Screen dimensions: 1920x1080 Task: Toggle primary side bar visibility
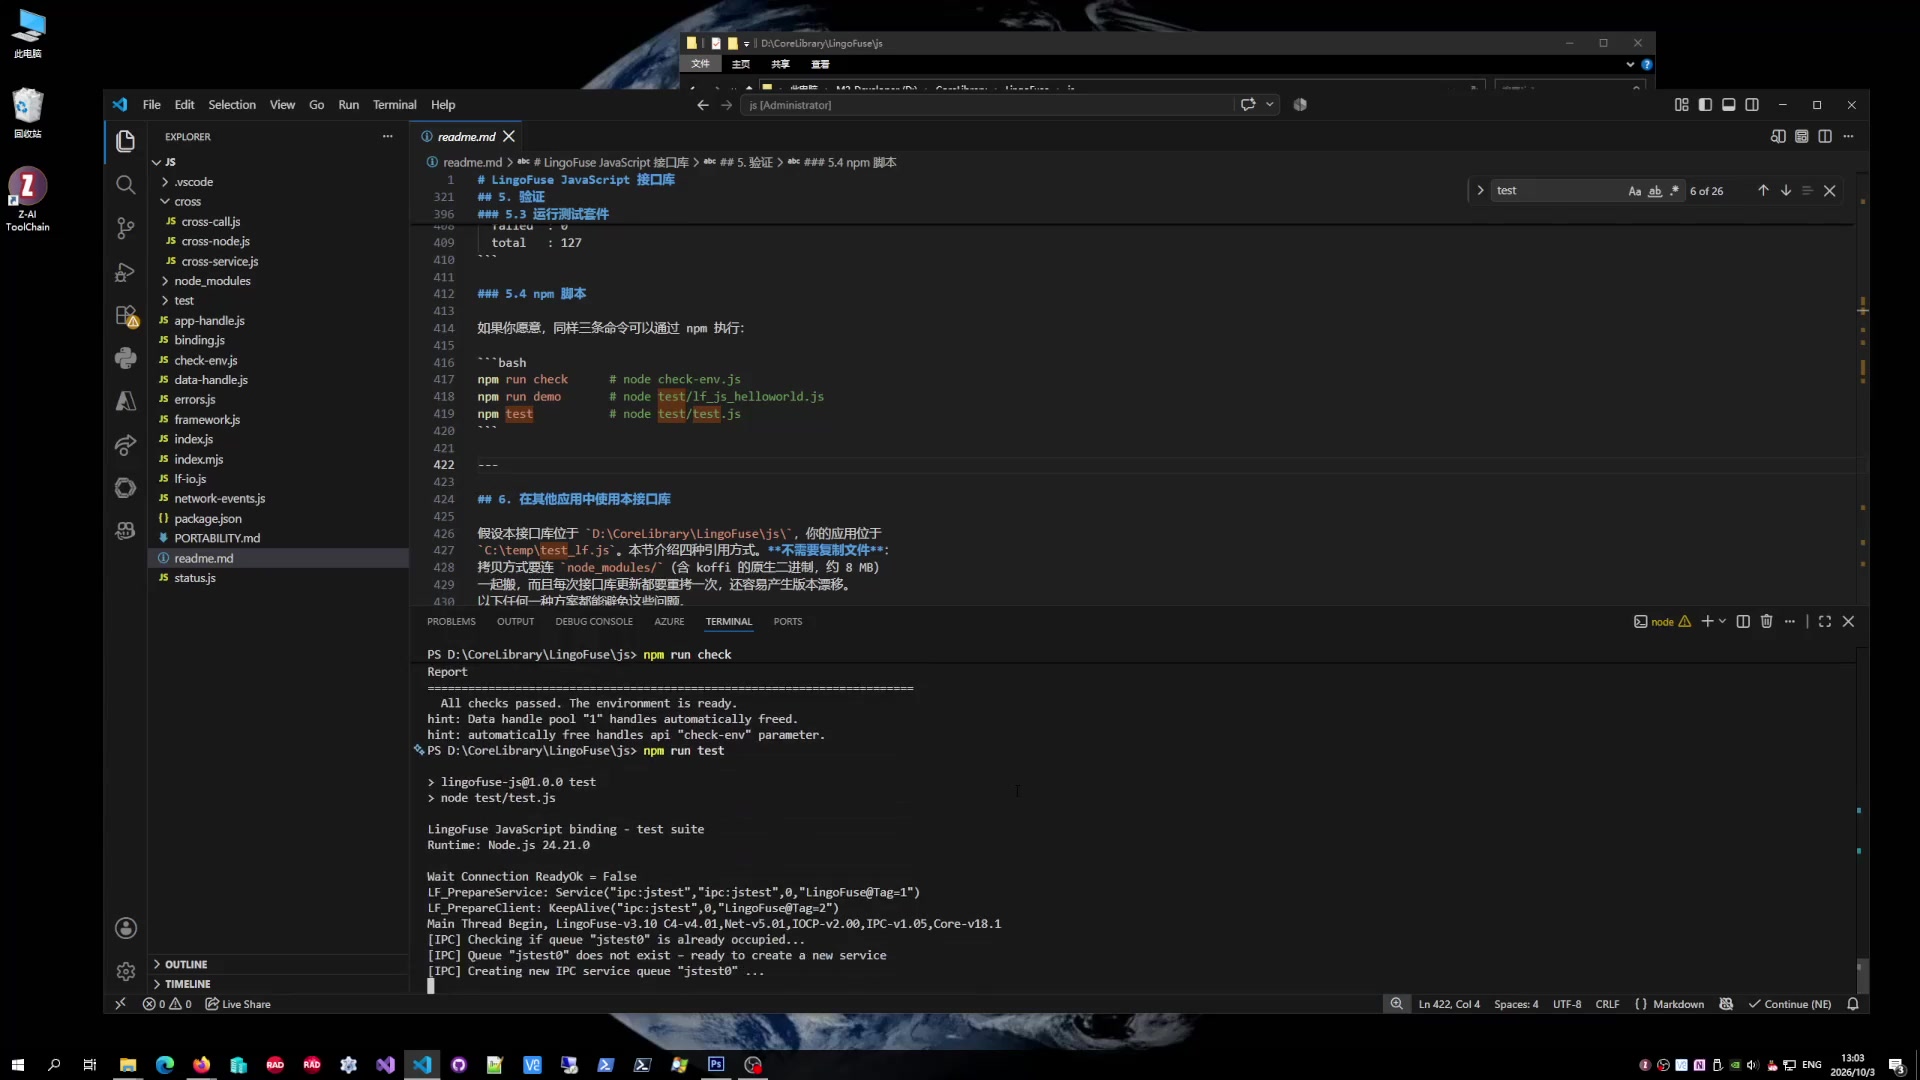coord(1705,104)
